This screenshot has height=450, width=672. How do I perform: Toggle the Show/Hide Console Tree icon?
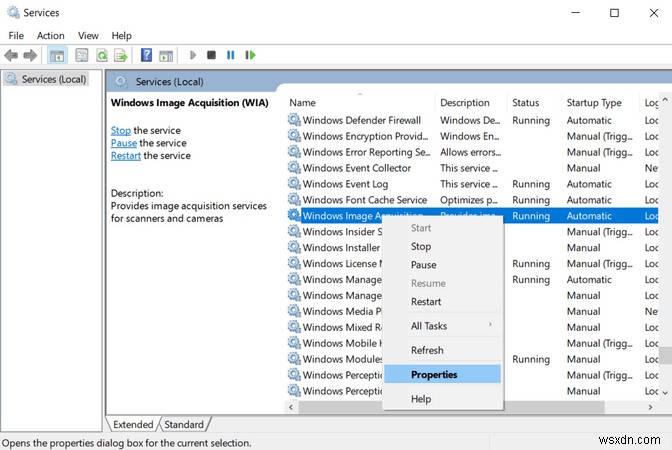[x=57, y=55]
